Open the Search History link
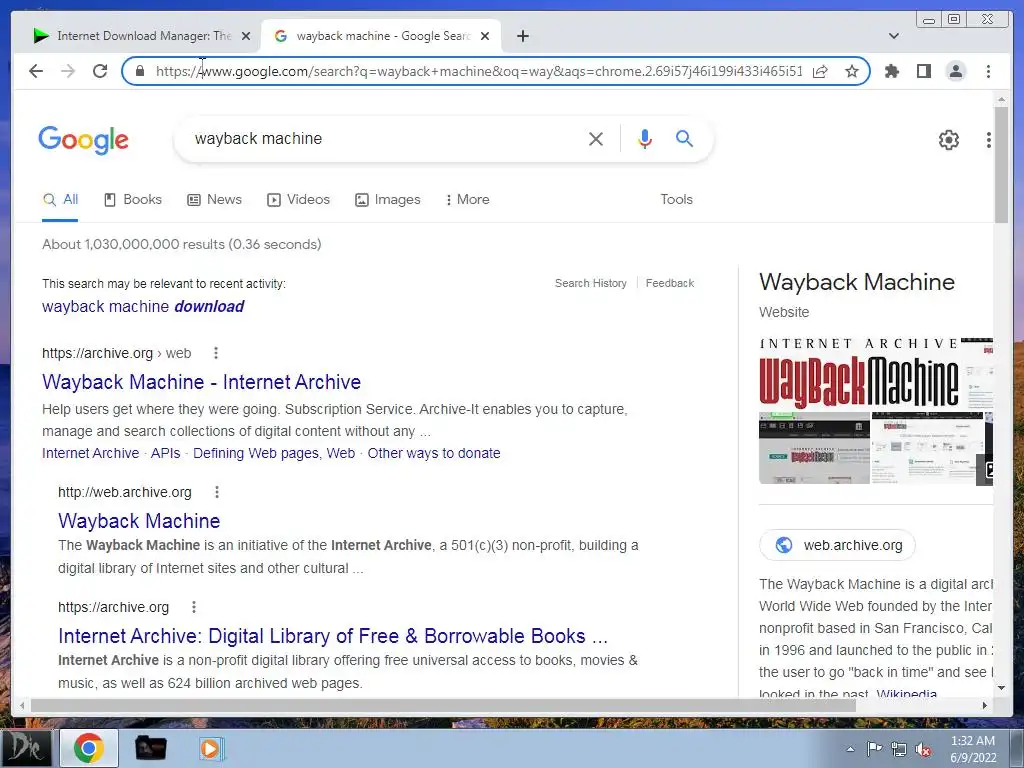The image size is (1024, 768). tap(590, 283)
